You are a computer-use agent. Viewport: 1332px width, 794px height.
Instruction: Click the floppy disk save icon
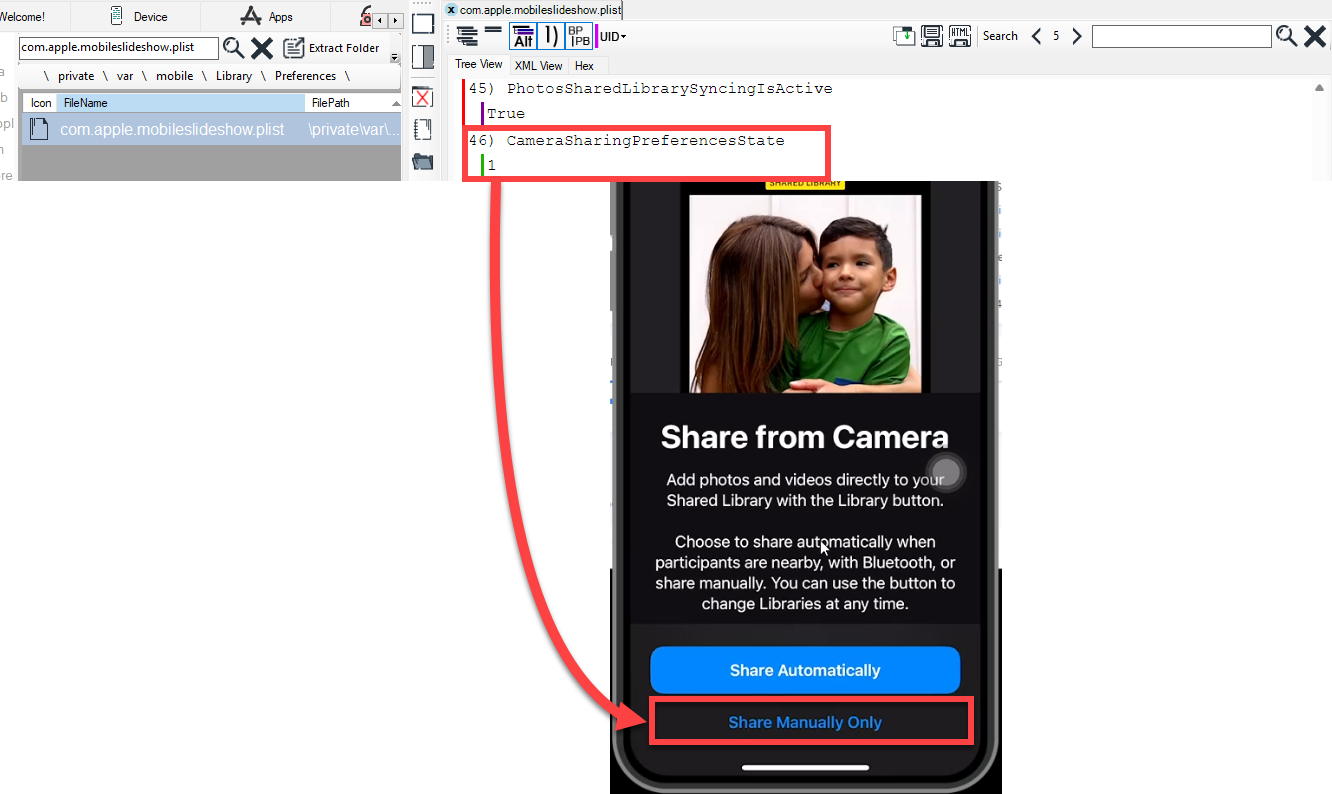tap(932, 36)
